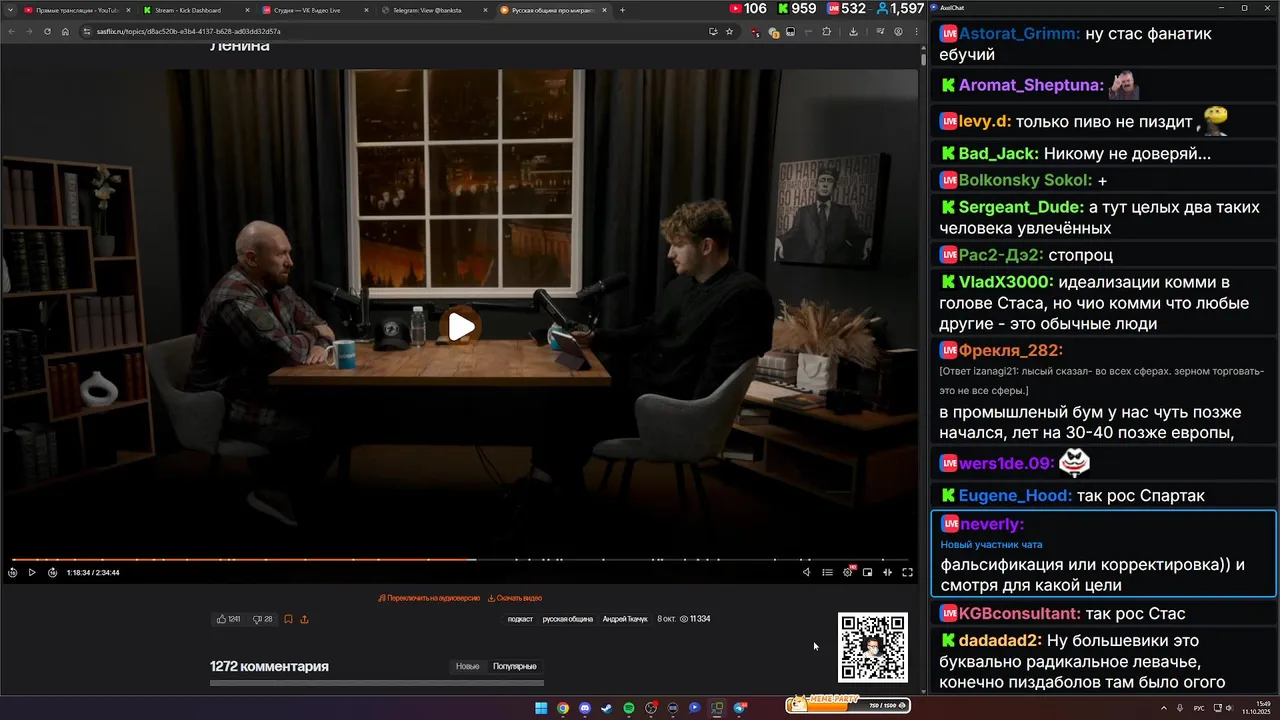This screenshot has width=1280, height=720.
Task: Enable picture-in-picture mode in the player
Action: click(x=867, y=572)
